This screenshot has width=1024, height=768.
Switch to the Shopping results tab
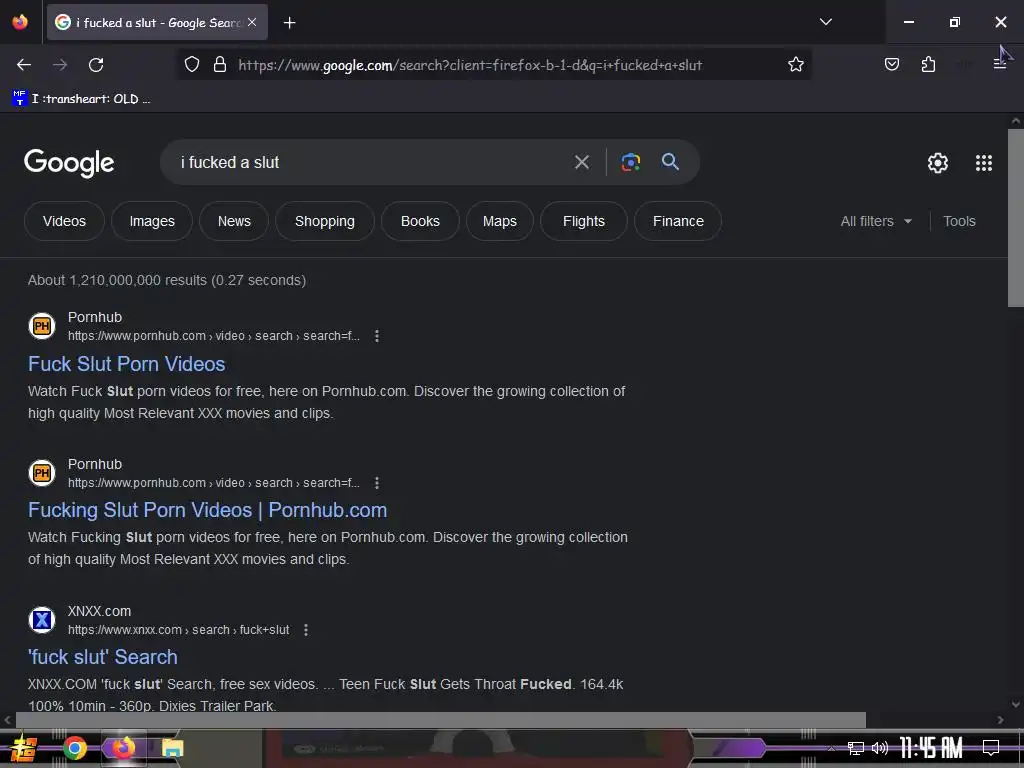pyautogui.click(x=325, y=221)
